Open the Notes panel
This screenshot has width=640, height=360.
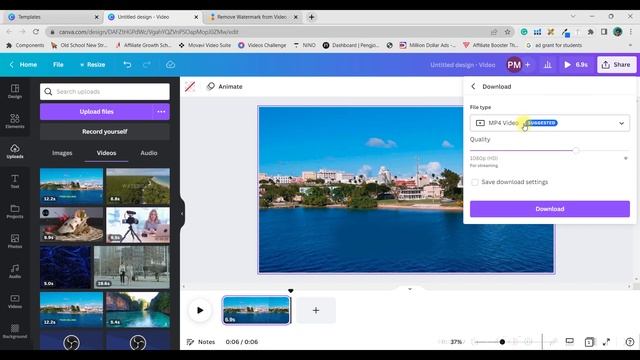coord(200,342)
